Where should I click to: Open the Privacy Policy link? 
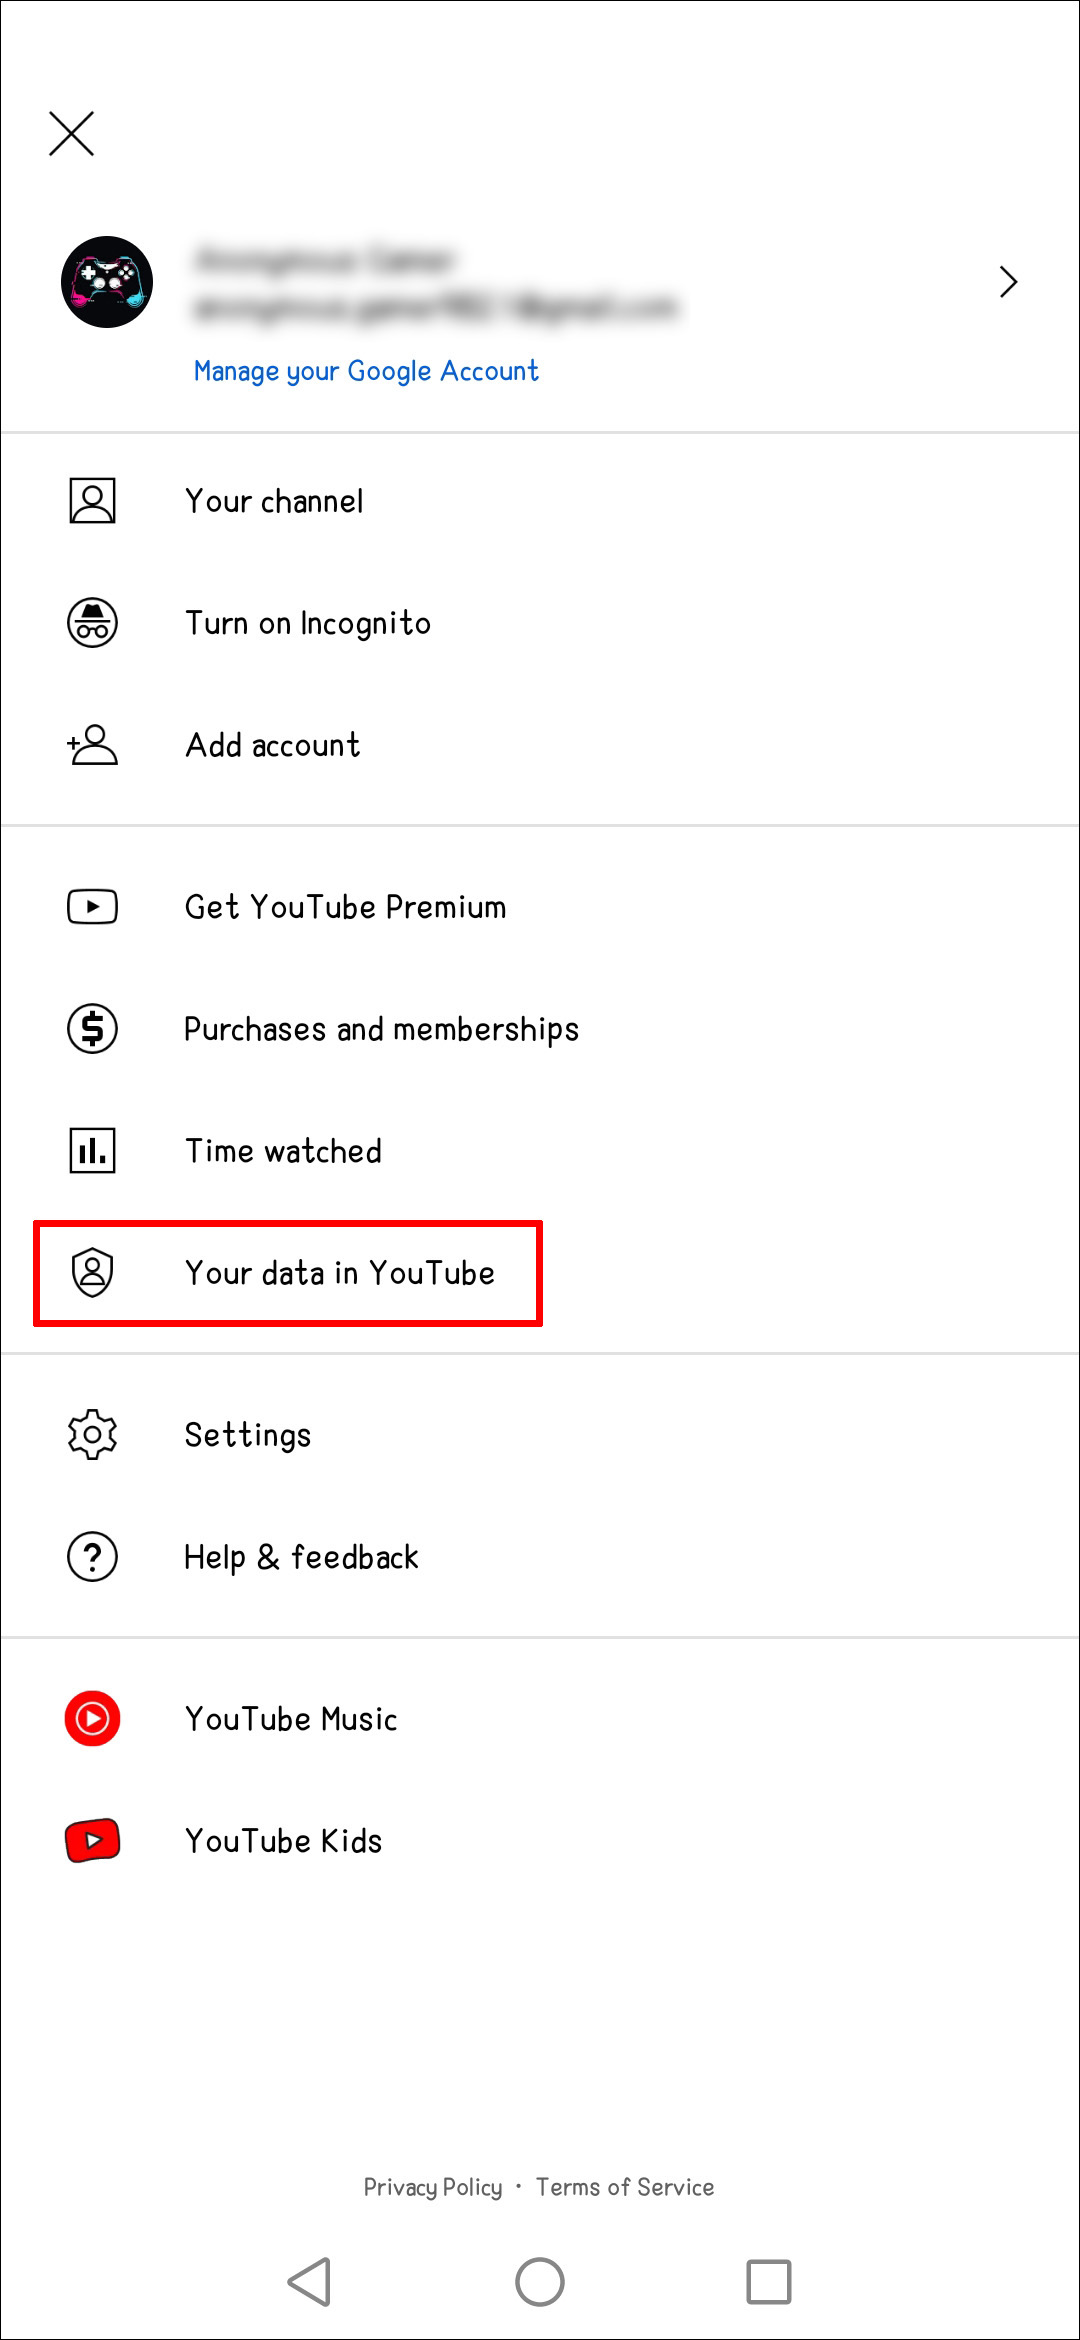[x=432, y=2187]
